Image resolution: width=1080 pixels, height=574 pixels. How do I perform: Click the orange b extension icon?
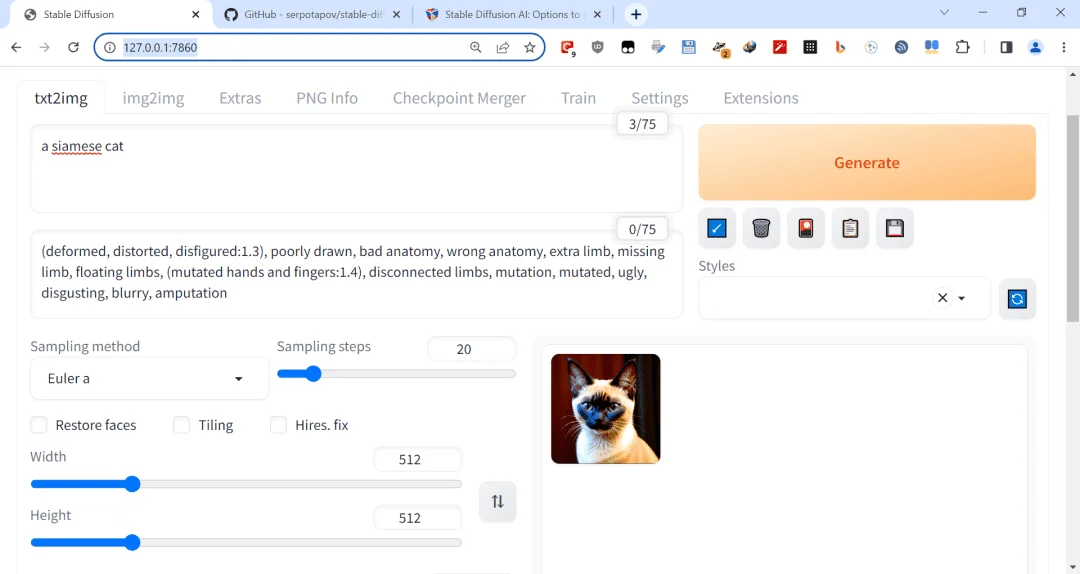[840, 48]
